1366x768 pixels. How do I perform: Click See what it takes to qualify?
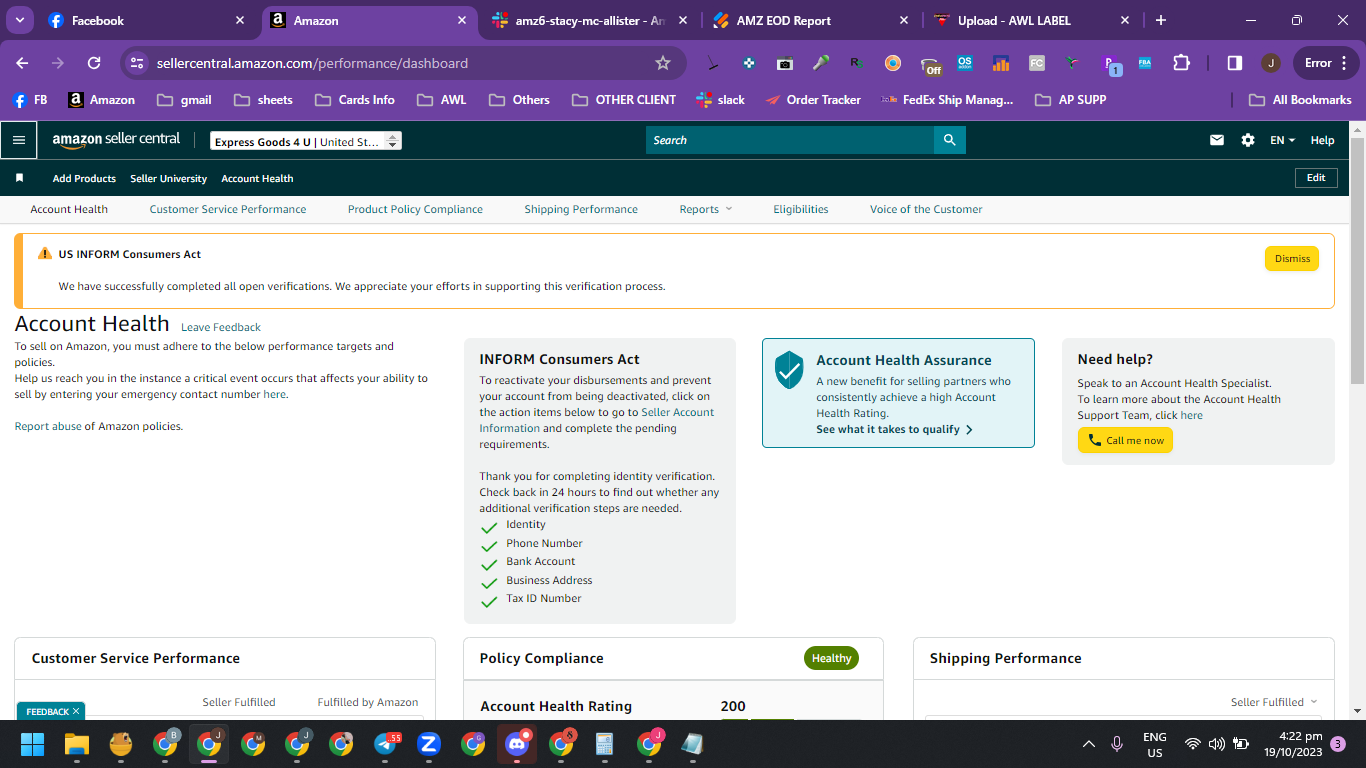point(894,429)
